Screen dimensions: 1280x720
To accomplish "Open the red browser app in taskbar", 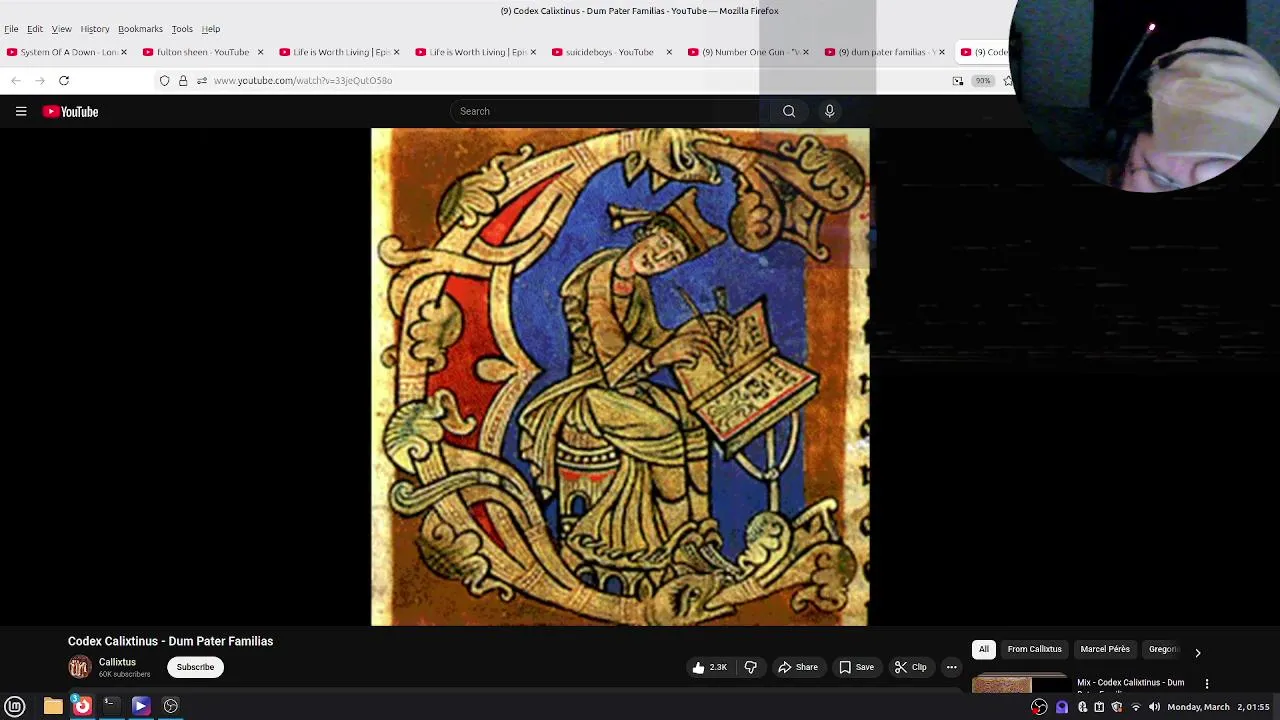I will click(x=82, y=706).
